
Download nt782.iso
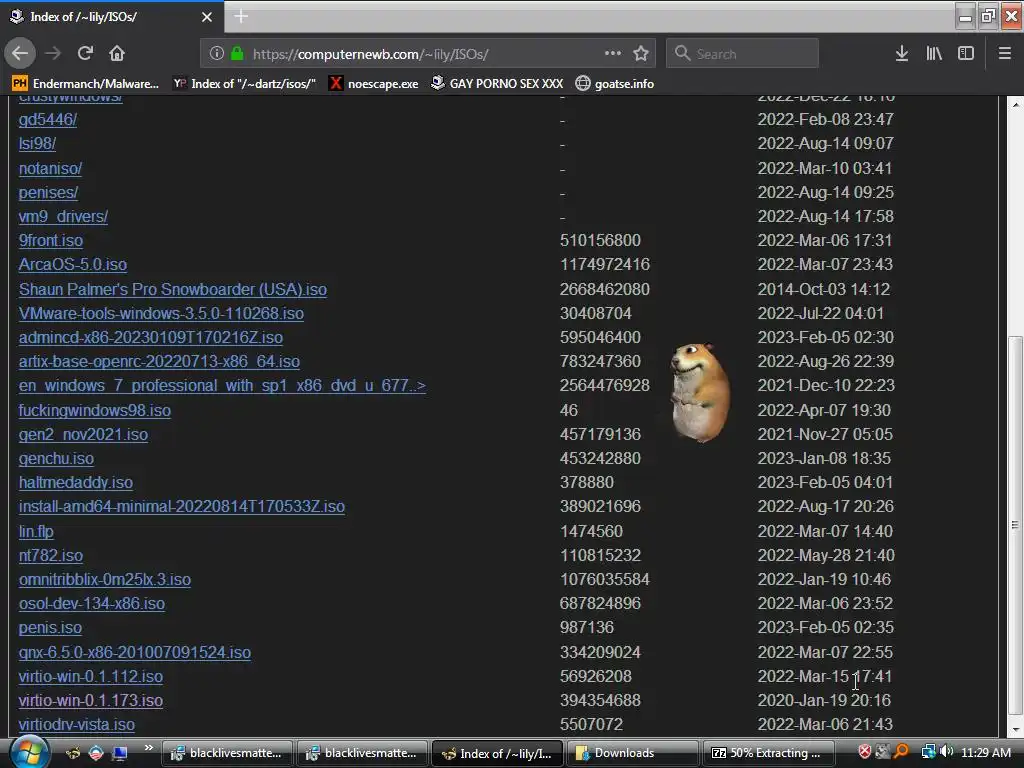[x=51, y=556]
